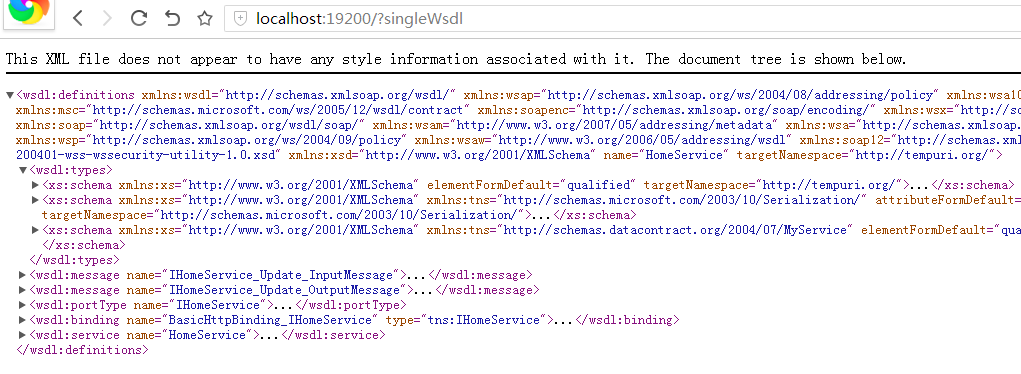Expand the Serialization xs:schema node
The height and width of the screenshot is (374, 1021).
point(36,200)
